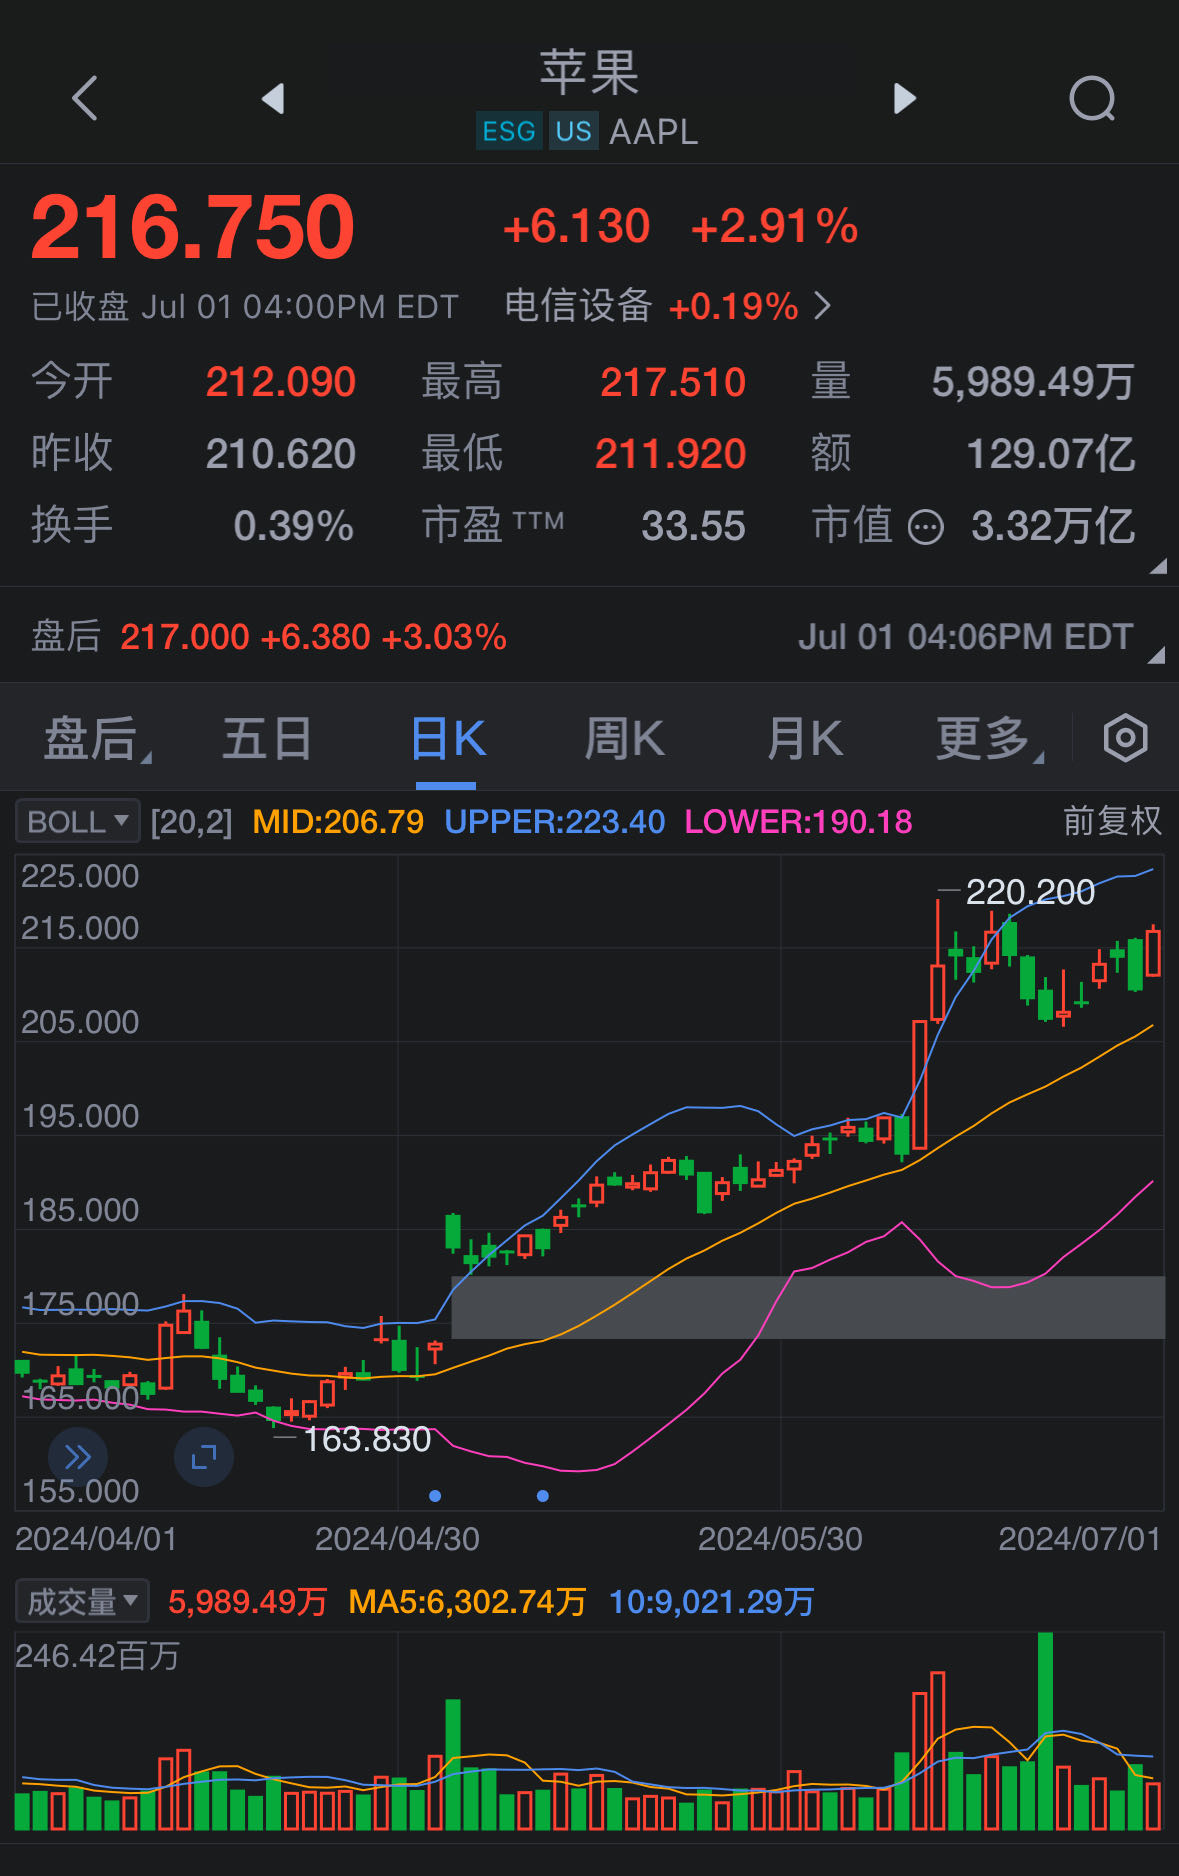This screenshot has height=1876, width=1179.
Task: Tap the 换手 0.39% value
Action: point(293,526)
